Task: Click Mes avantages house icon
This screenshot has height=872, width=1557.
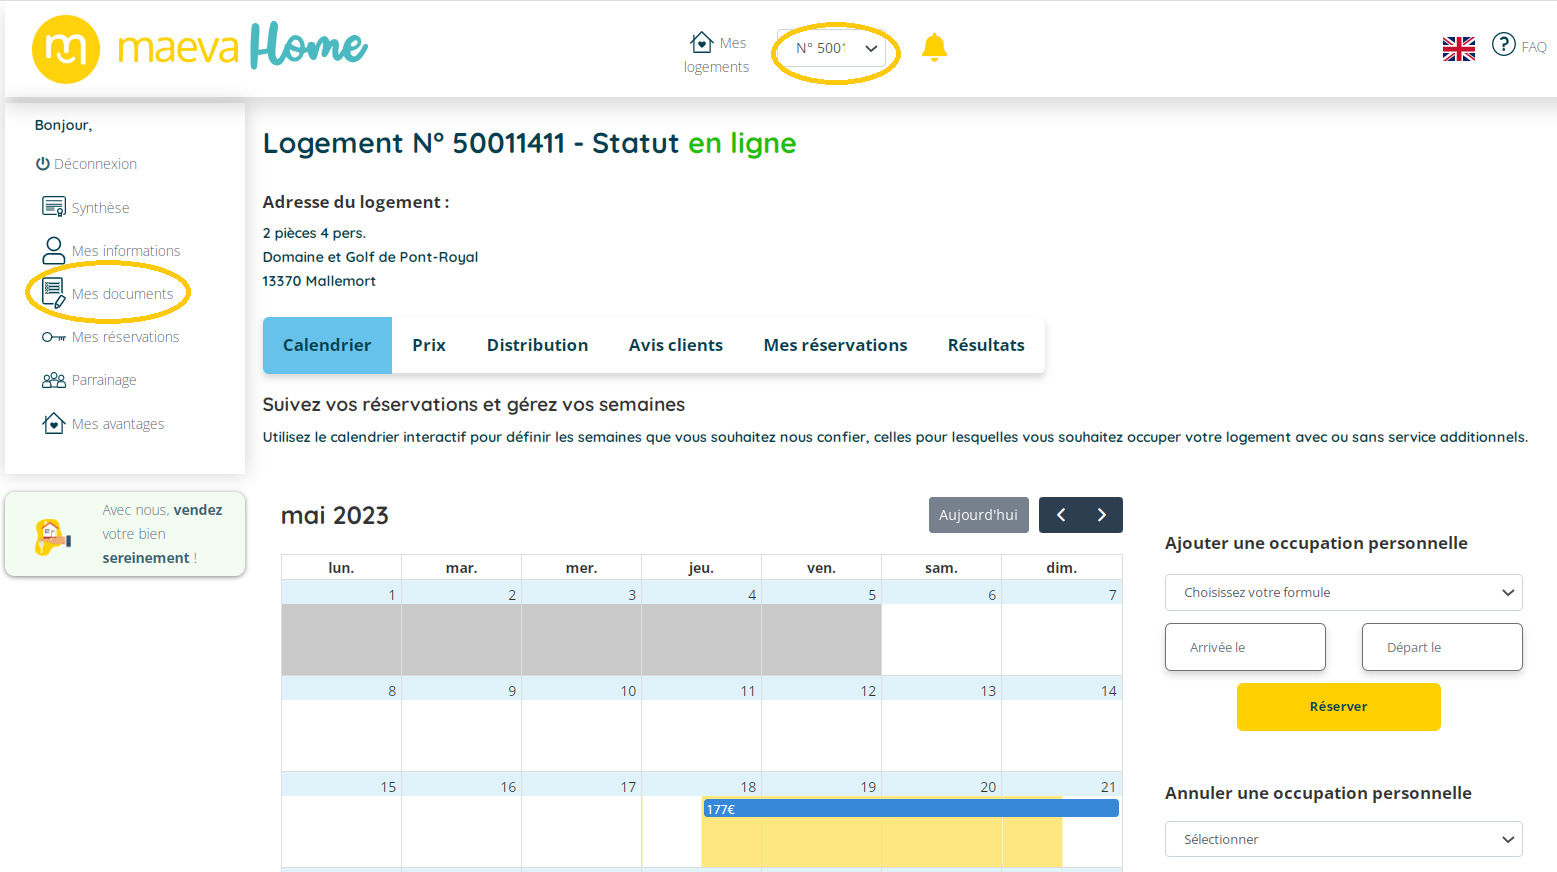Action: point(53,423)
